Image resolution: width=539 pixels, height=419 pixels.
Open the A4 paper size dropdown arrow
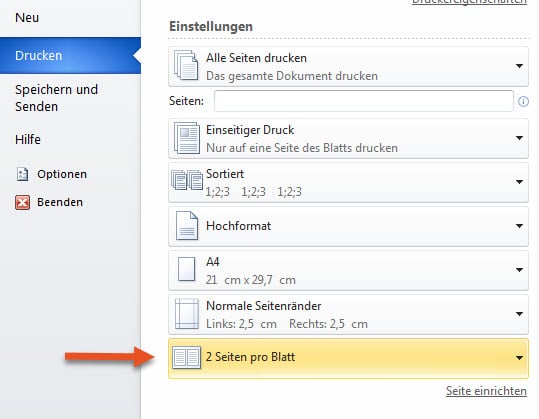tap(519, 270)
